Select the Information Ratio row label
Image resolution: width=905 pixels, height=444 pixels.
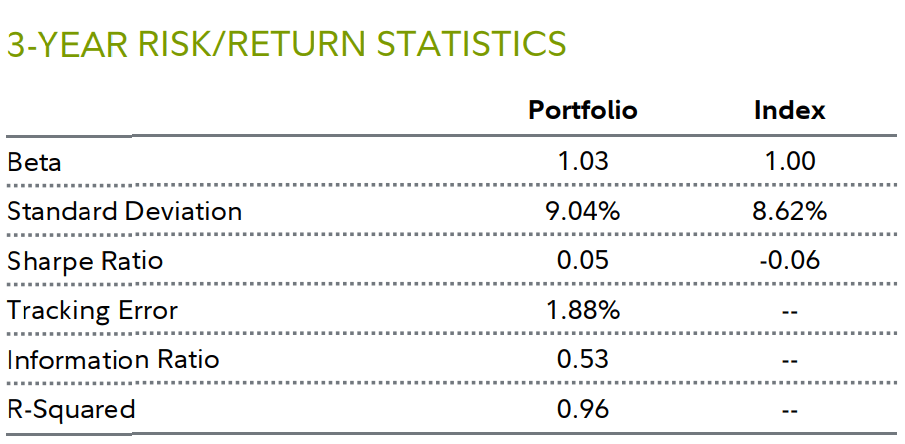[x=112, y=359]
